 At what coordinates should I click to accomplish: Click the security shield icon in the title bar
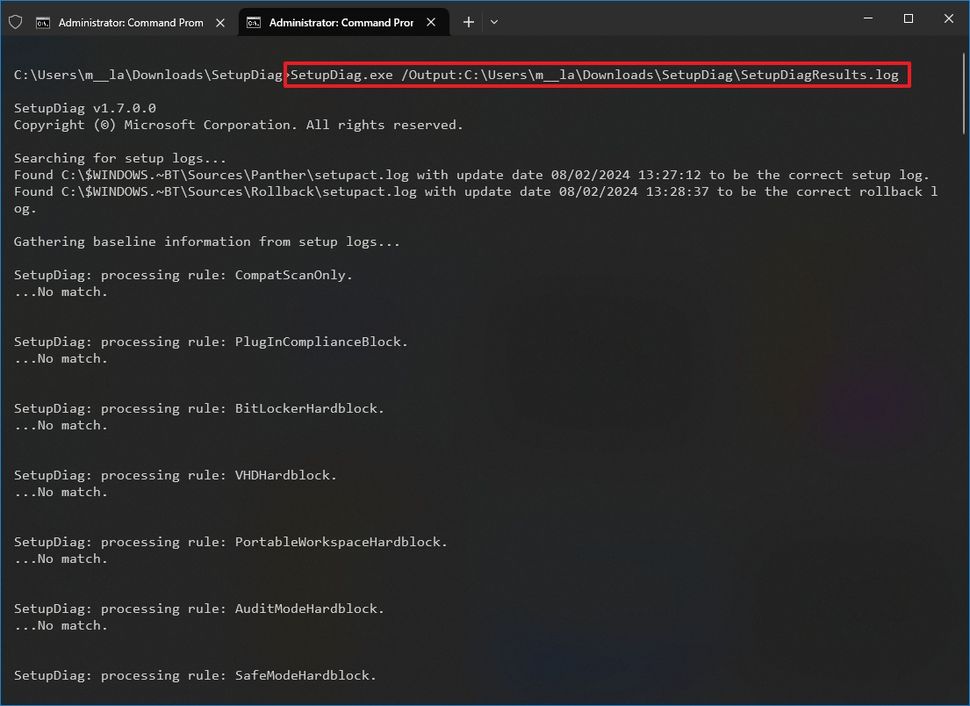[x=16, y=21]
